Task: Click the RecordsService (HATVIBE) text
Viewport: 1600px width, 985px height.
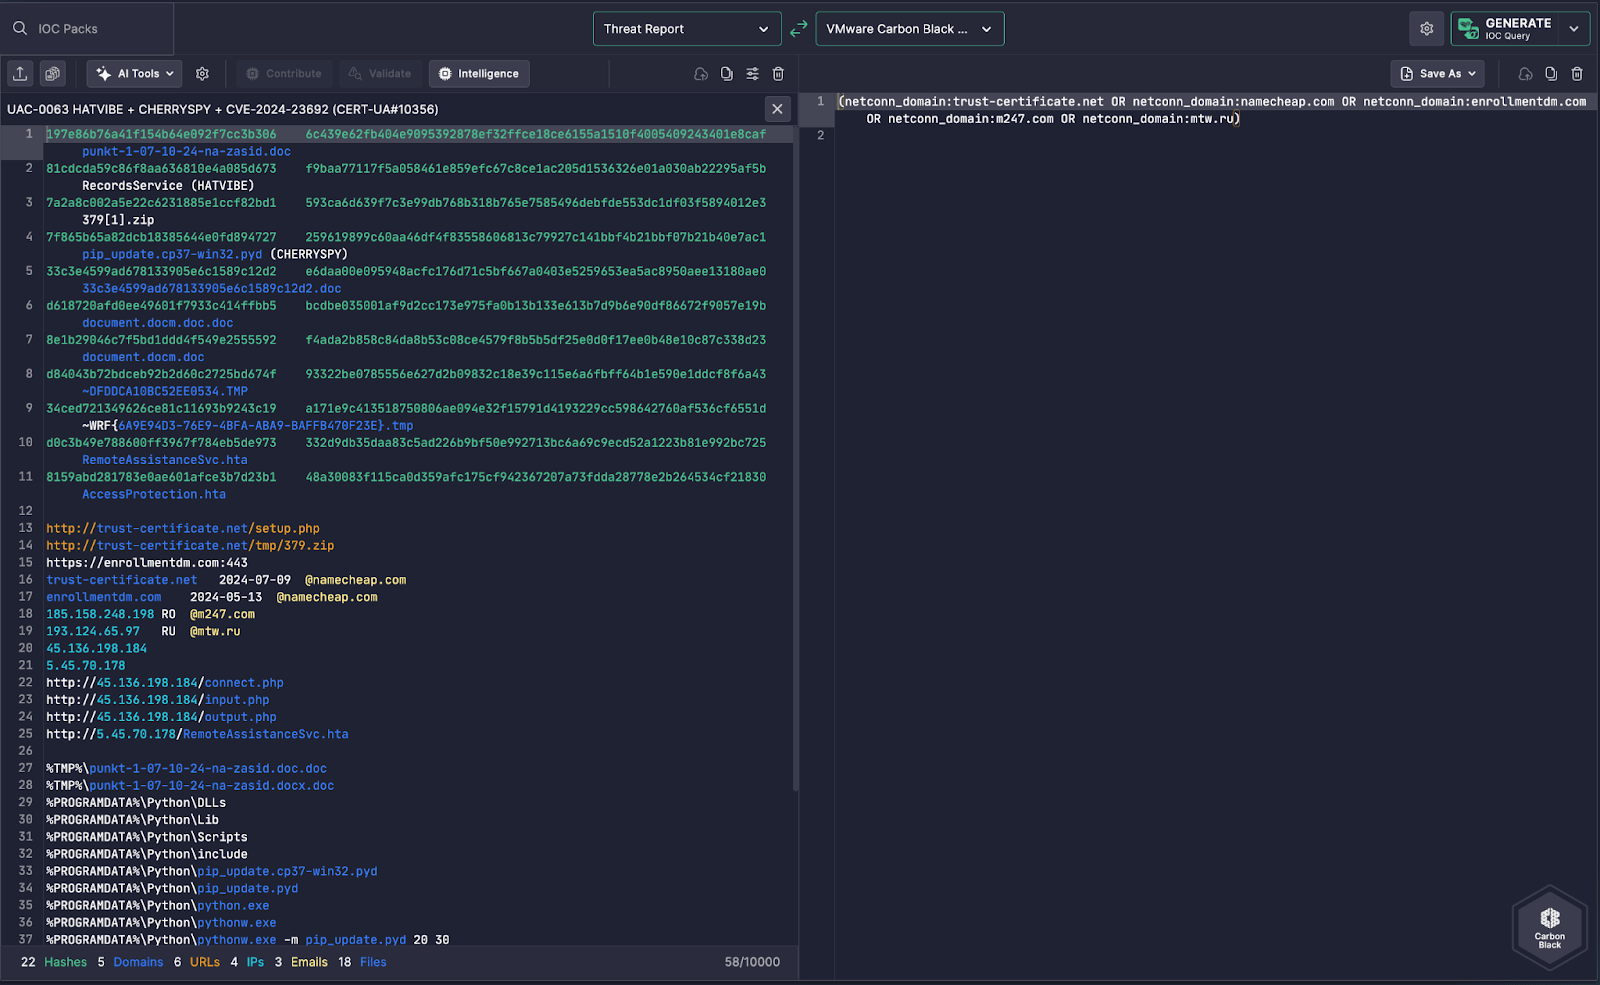Action: [168, 185]
